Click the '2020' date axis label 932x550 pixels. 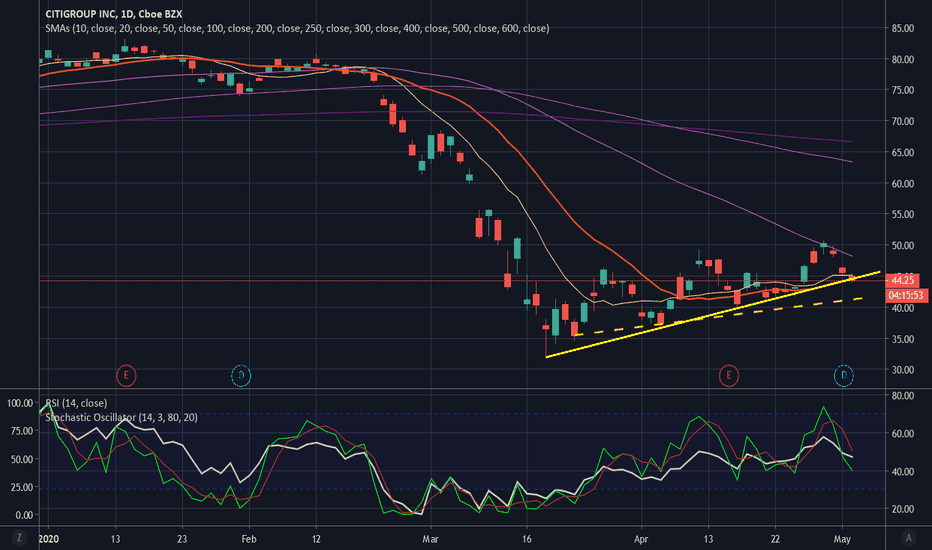tap(49, 539)
